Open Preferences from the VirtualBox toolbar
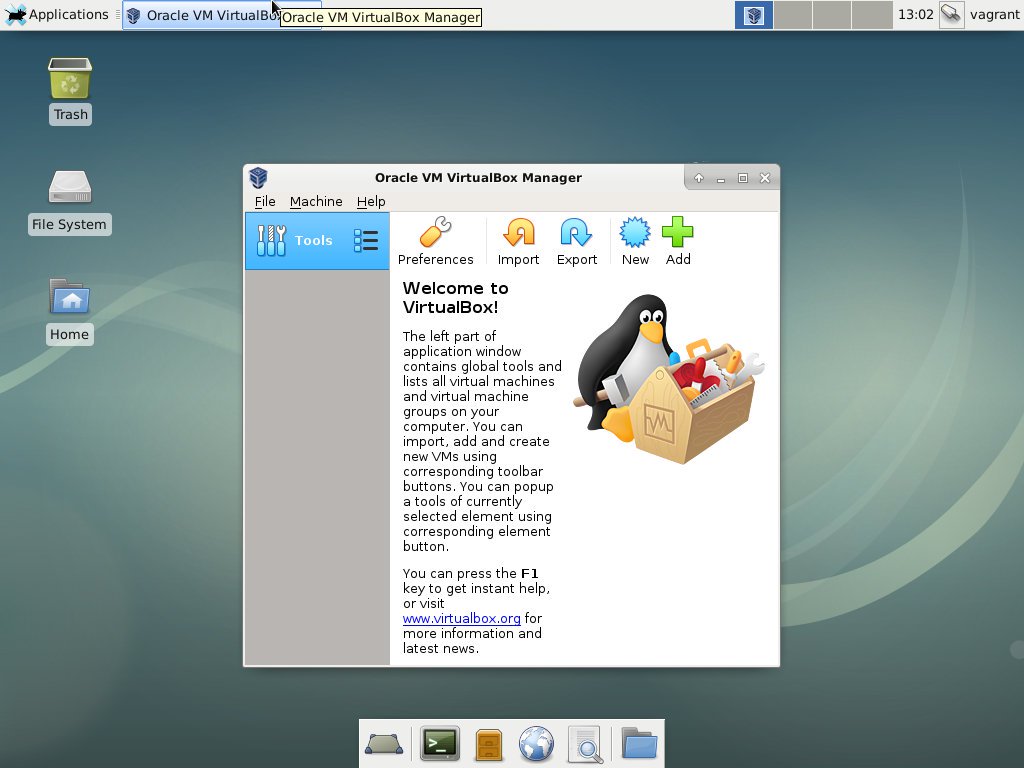1024x768 pixels. click(x=436, y=240)
